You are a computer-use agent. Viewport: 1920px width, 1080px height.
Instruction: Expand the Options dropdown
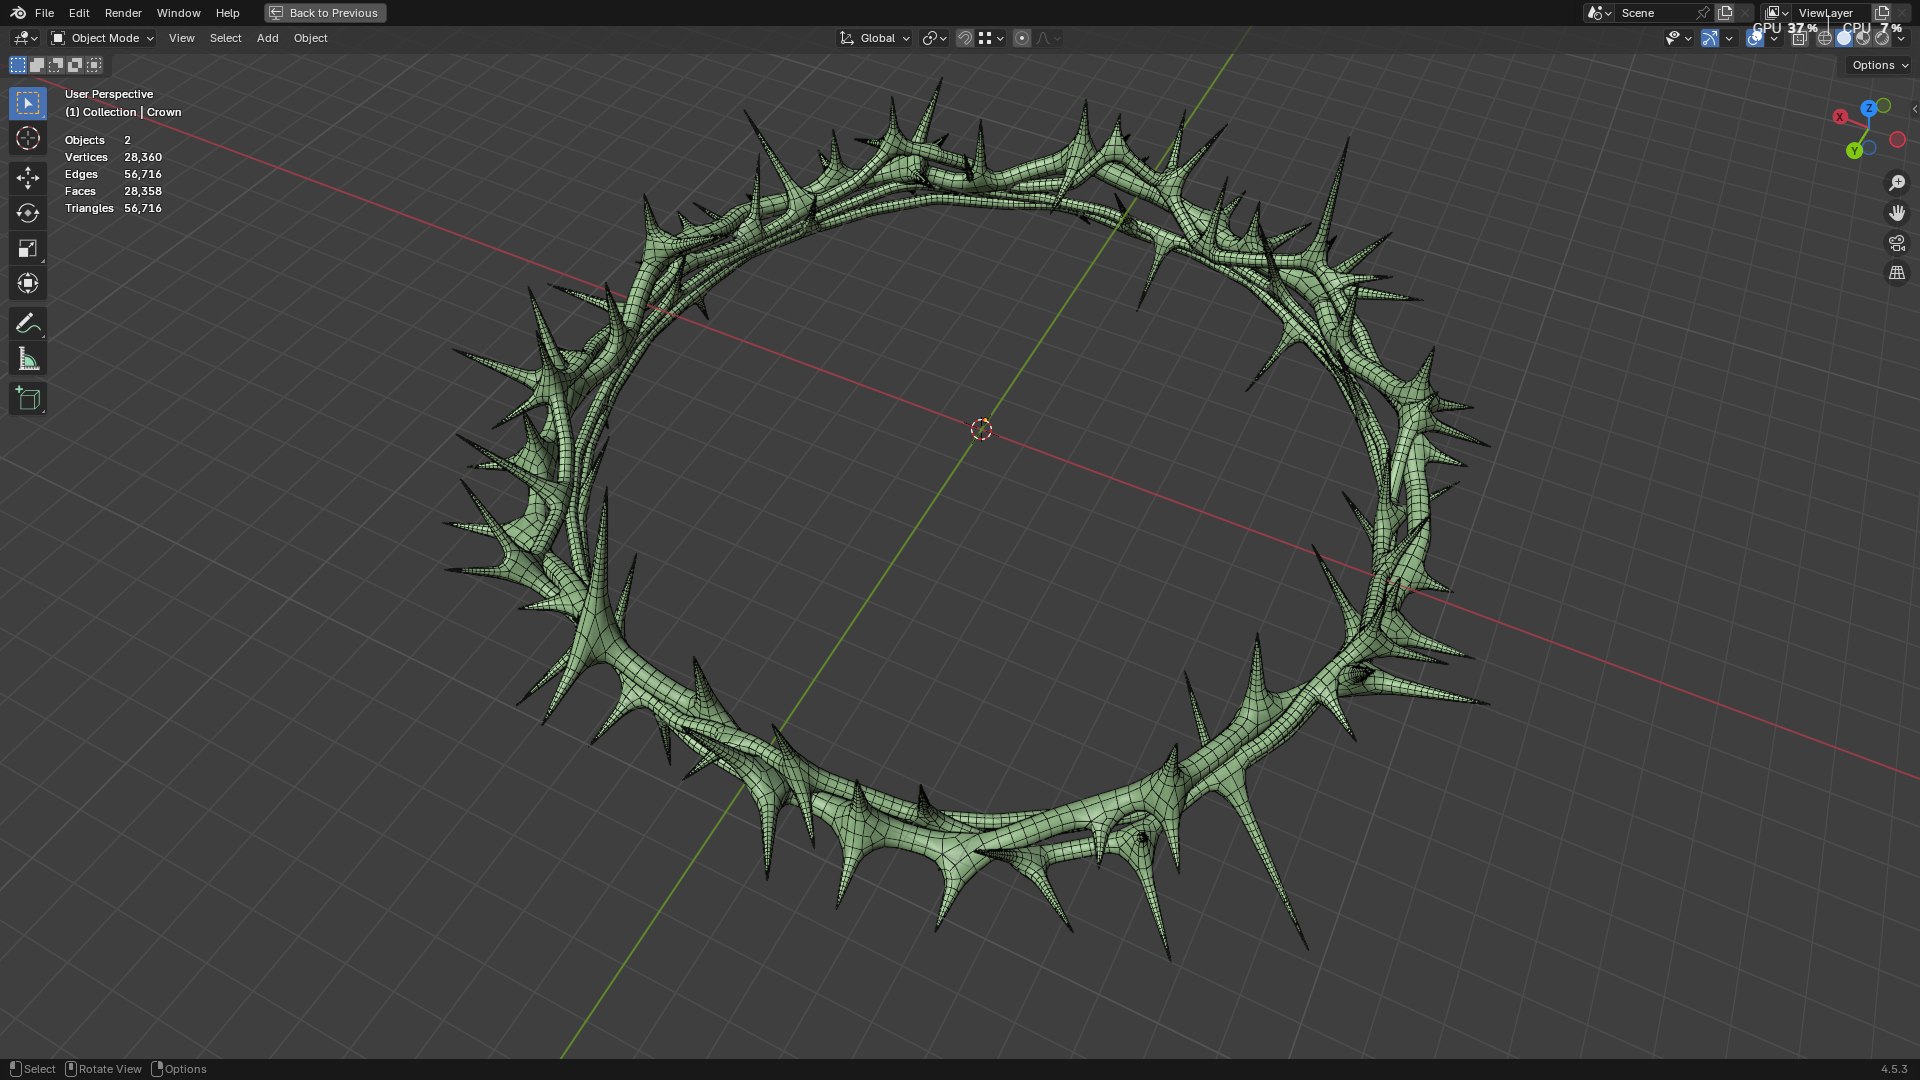[1879, 65]
